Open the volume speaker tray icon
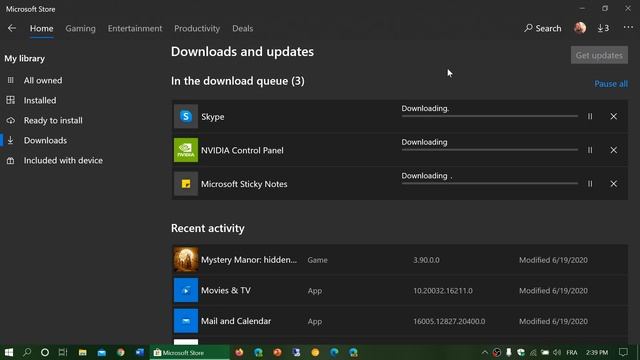 (x=557, y=352)
